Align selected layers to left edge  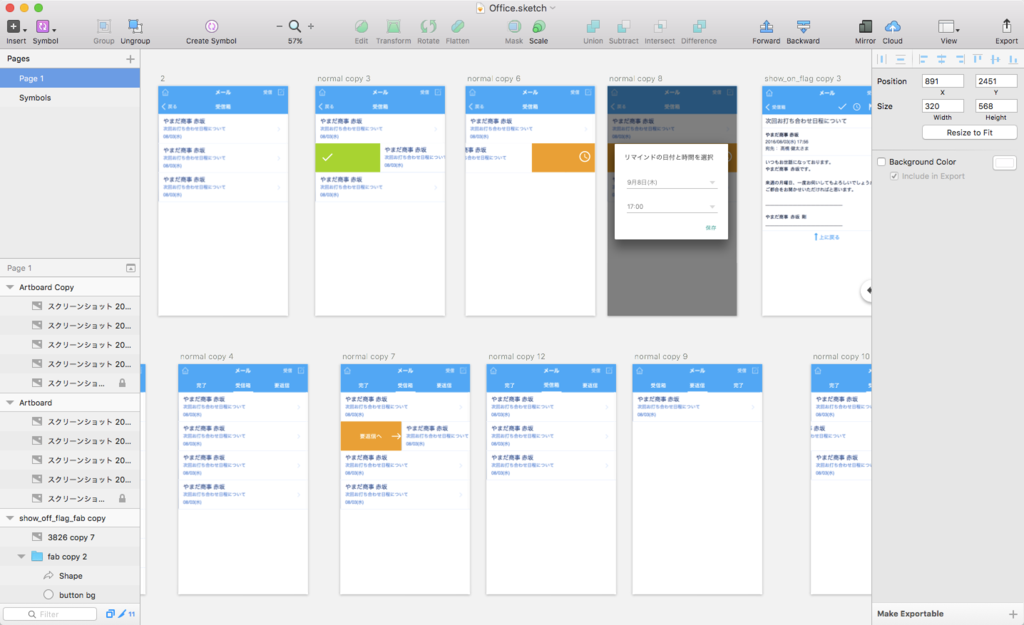(923, 59)
